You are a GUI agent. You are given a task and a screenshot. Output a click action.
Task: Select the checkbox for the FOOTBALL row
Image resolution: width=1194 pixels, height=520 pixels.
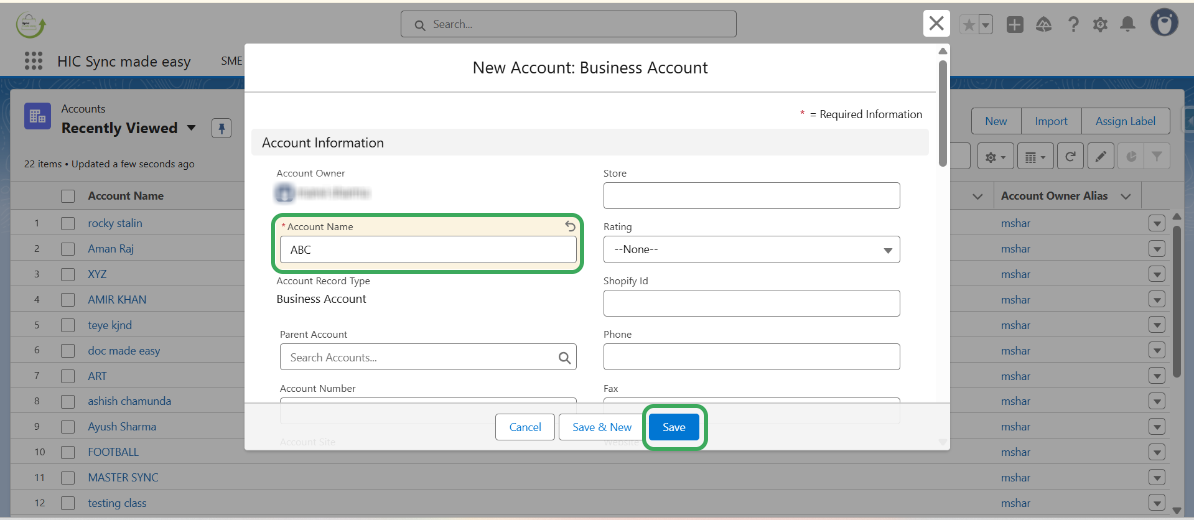68,452
